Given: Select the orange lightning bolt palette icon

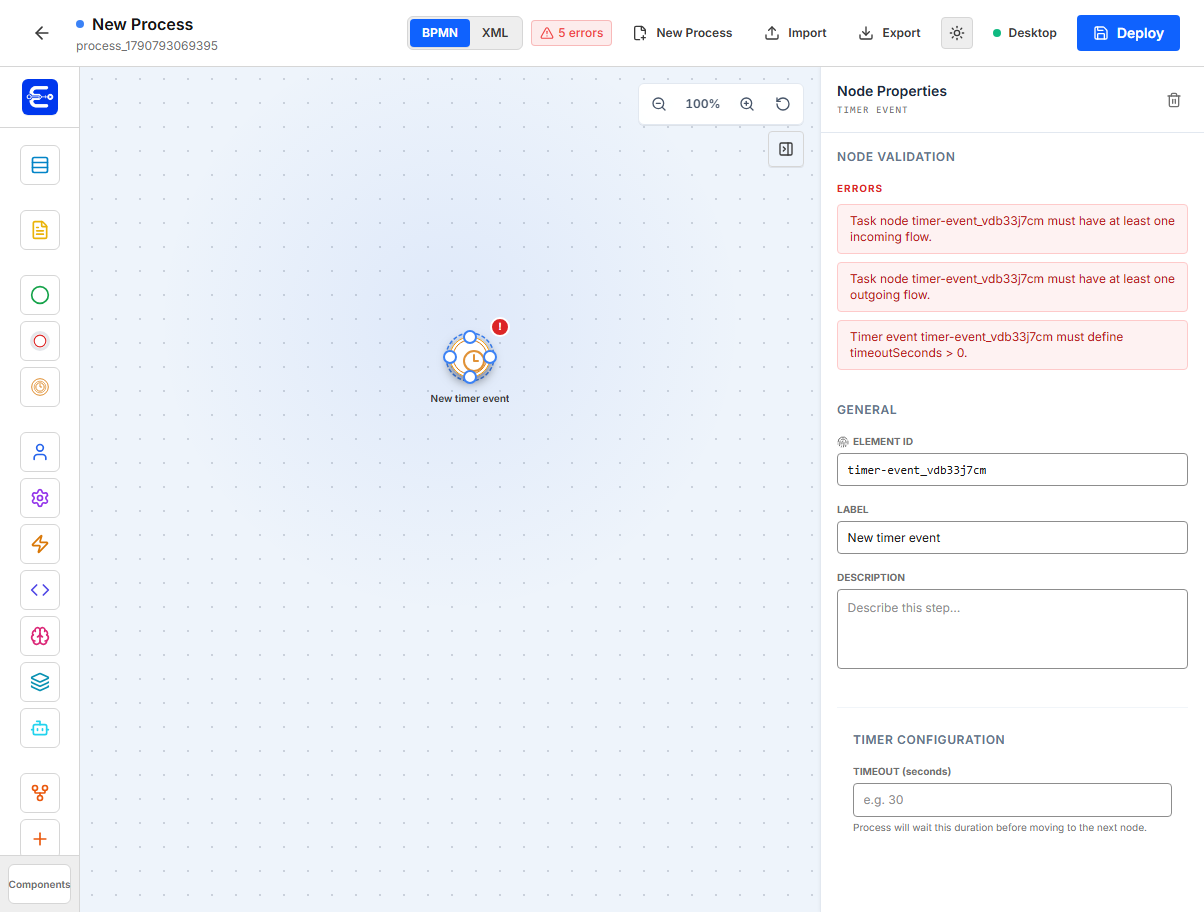Looking at the screenshot, I should [x=40, y=544].
